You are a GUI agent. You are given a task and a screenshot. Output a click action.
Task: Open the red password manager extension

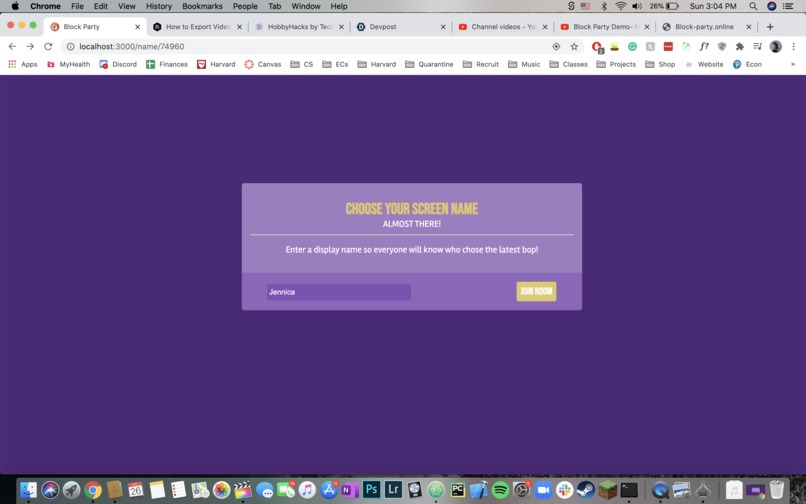click(x=668, y=46)
